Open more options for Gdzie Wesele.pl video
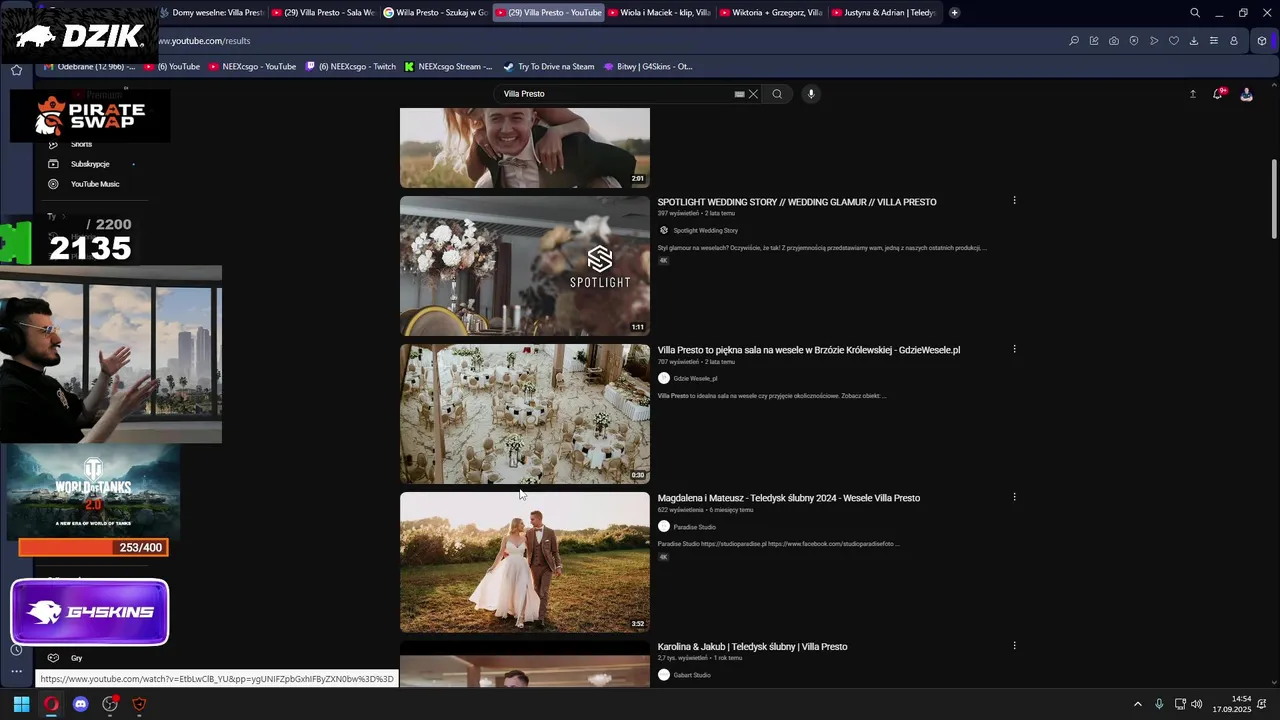The height and width of the screenshot is (720, 1280). [1014, 349]
